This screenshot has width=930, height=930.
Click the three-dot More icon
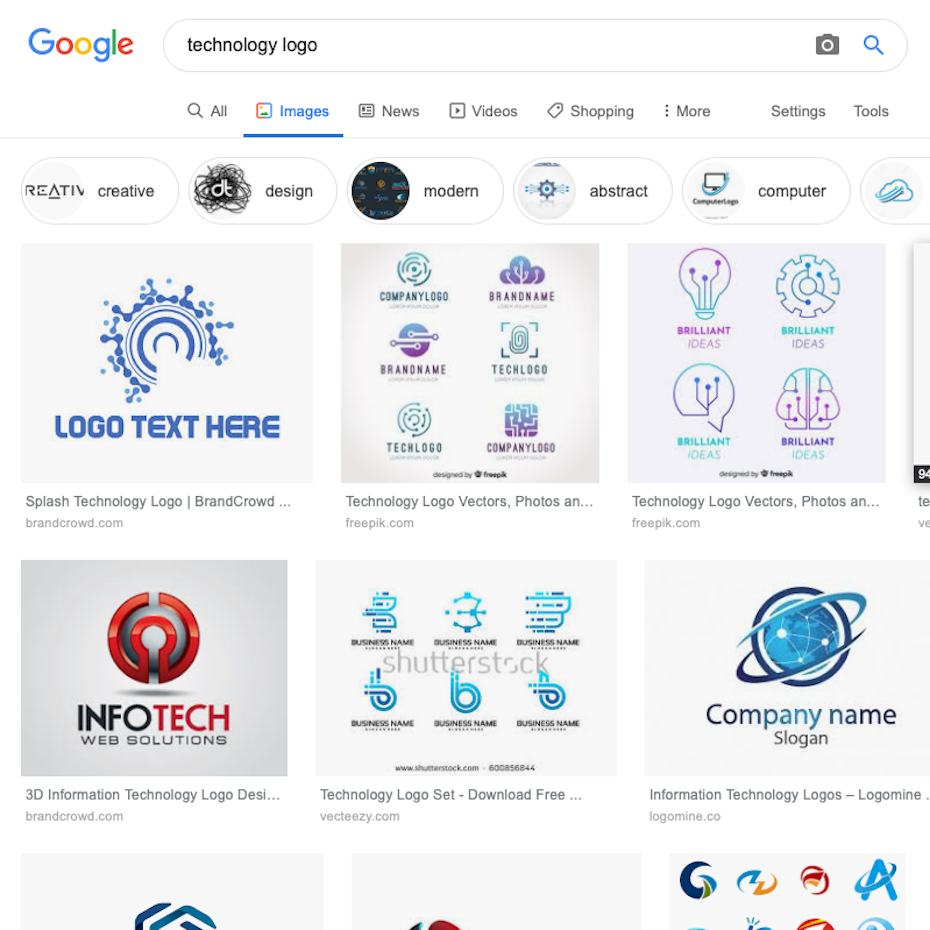click(667, 111)
